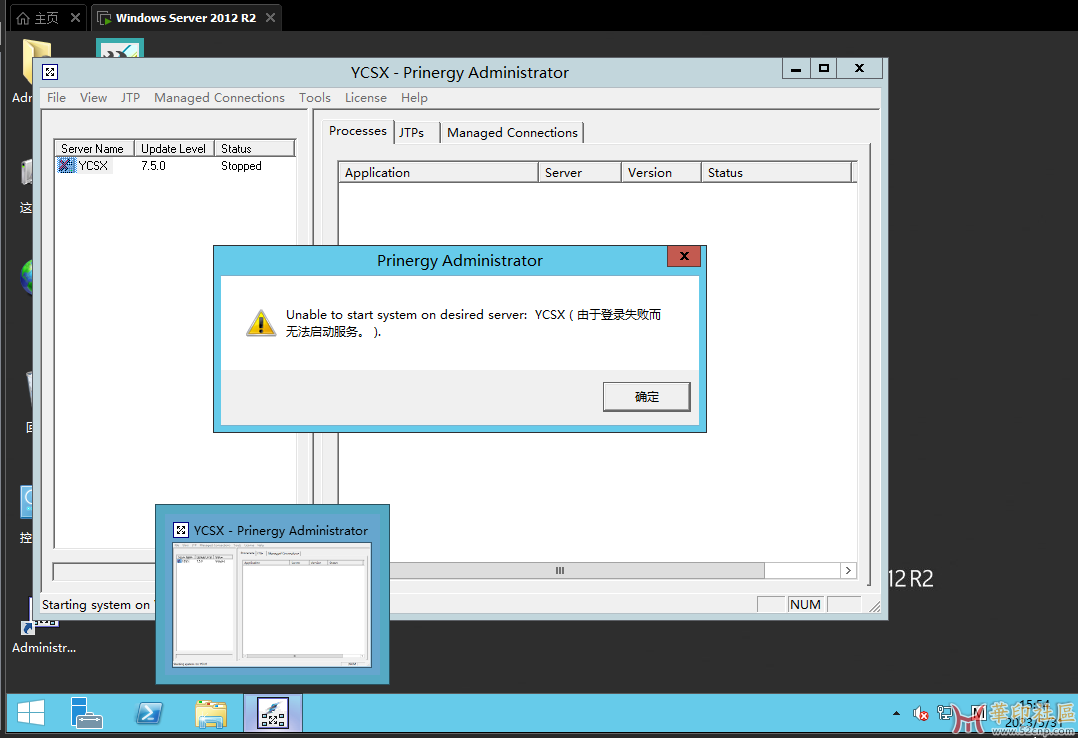Close the 主页 tab

[x=76, y=18]
